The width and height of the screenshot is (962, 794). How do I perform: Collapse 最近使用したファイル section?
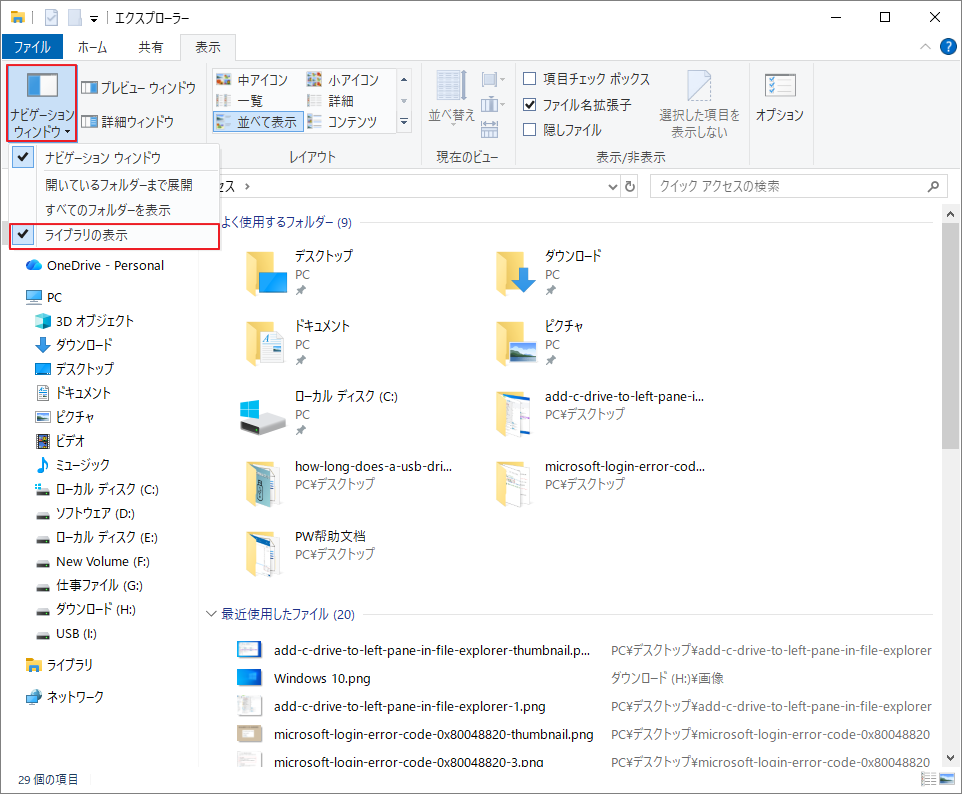(211, 614)
